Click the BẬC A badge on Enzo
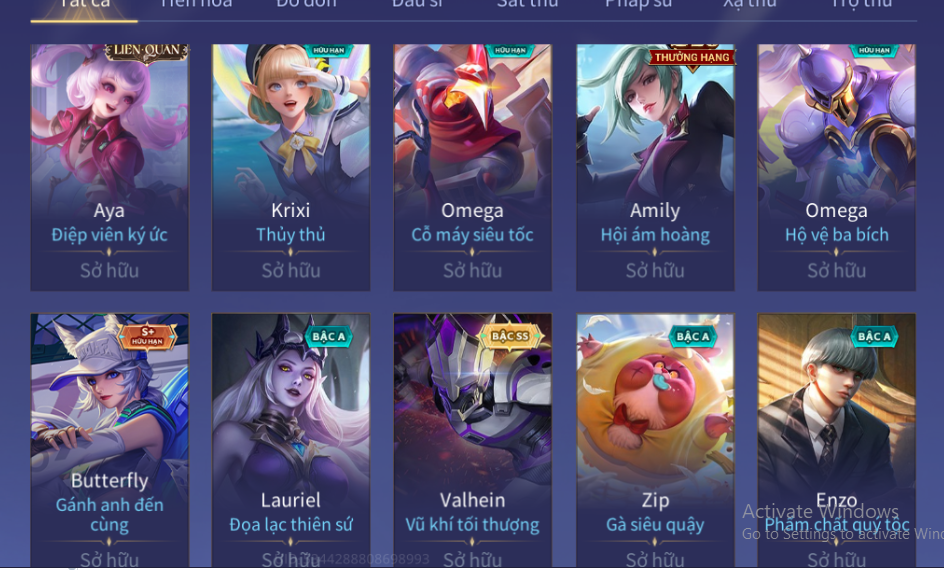Image resolution: width=944 pixels, height=570 pixels. pos(874,336)
